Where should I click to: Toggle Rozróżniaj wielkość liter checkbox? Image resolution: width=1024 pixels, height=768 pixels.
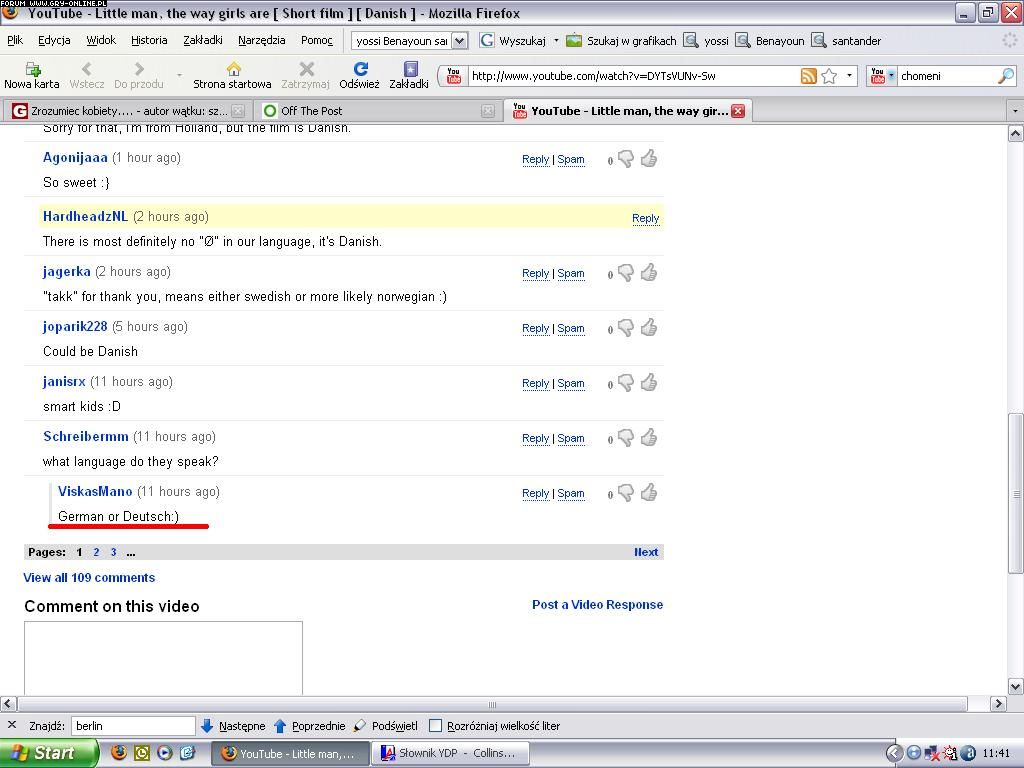[x=435, y=726]
